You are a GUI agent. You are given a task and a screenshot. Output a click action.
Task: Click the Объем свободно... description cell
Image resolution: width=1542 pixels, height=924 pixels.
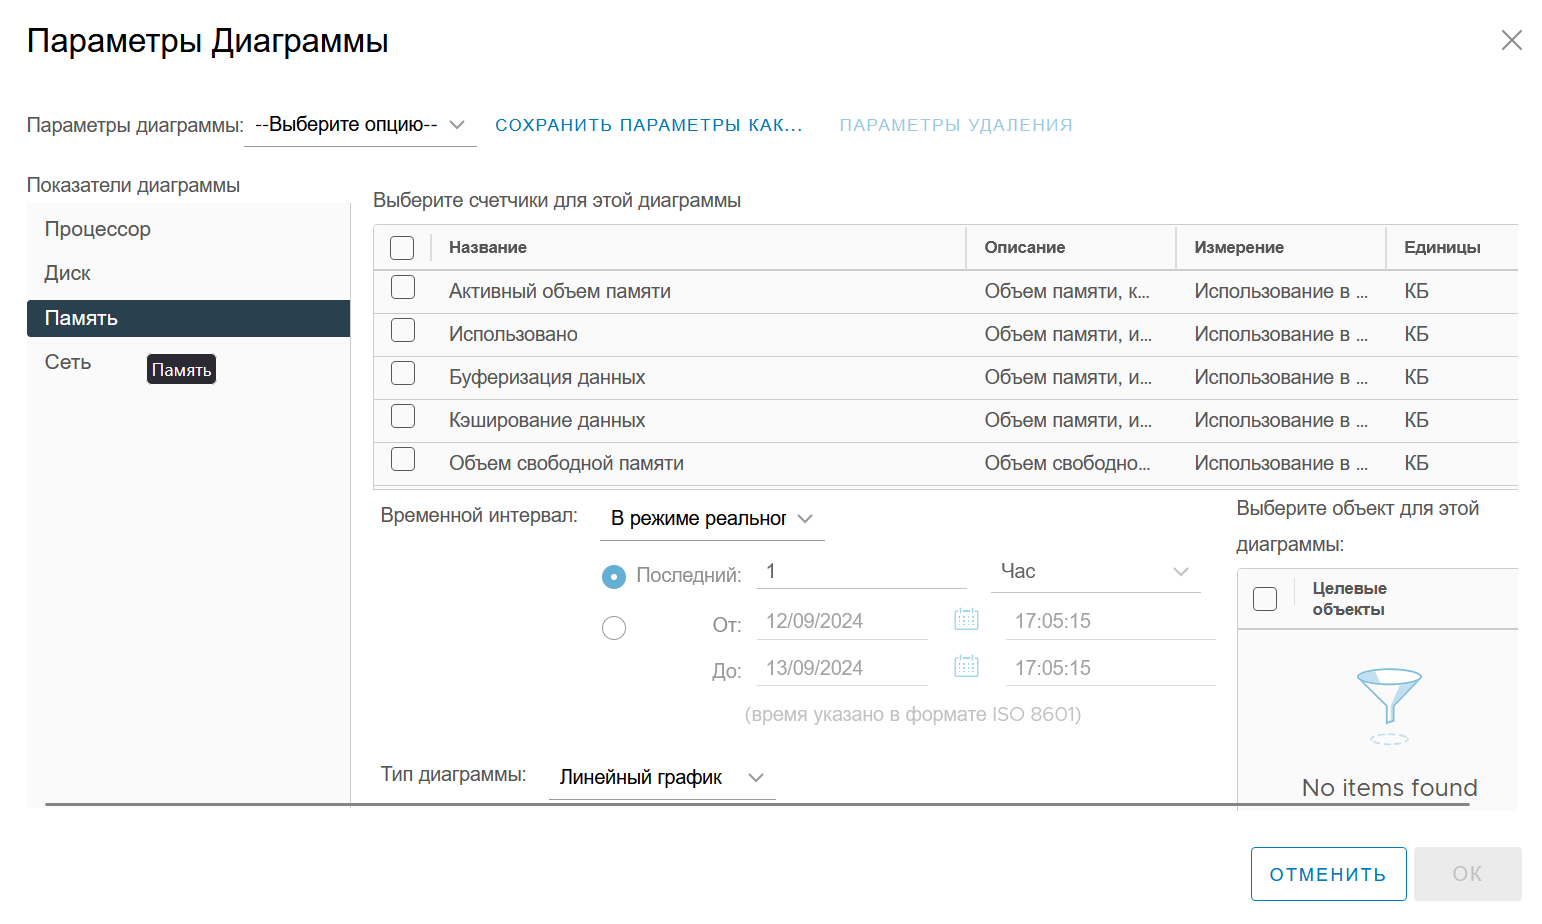[x=1067, y=463]
